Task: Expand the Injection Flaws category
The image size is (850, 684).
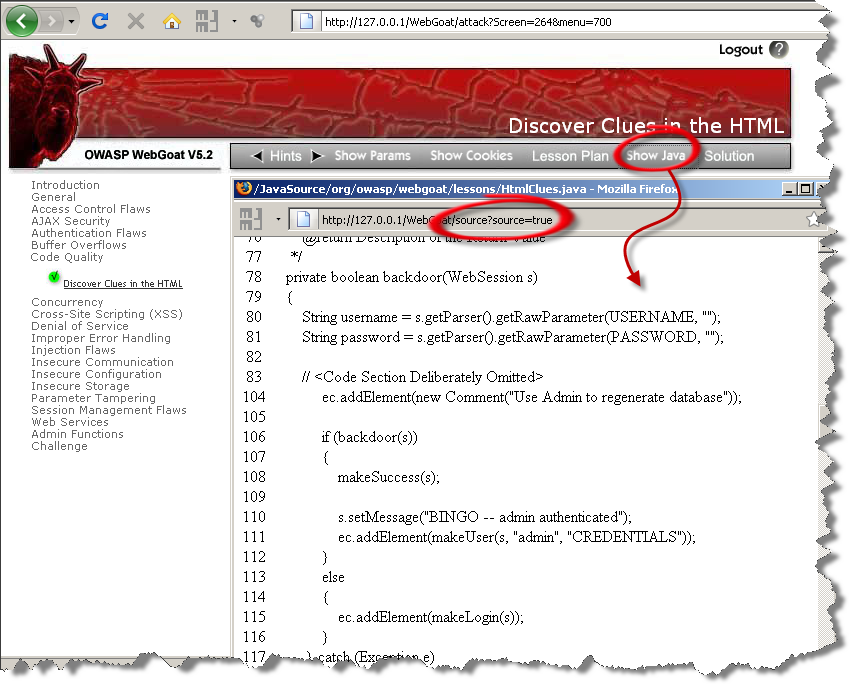Action: pos(73,350)
